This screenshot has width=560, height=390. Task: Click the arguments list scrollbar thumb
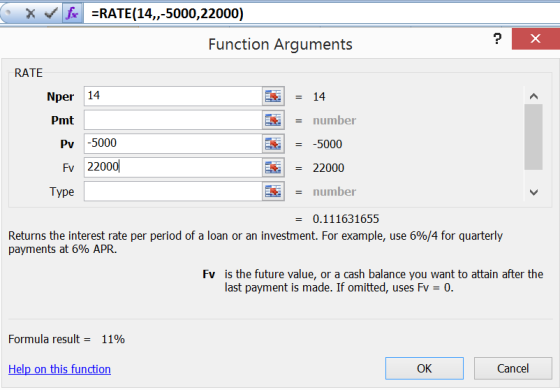pos(534,137)
